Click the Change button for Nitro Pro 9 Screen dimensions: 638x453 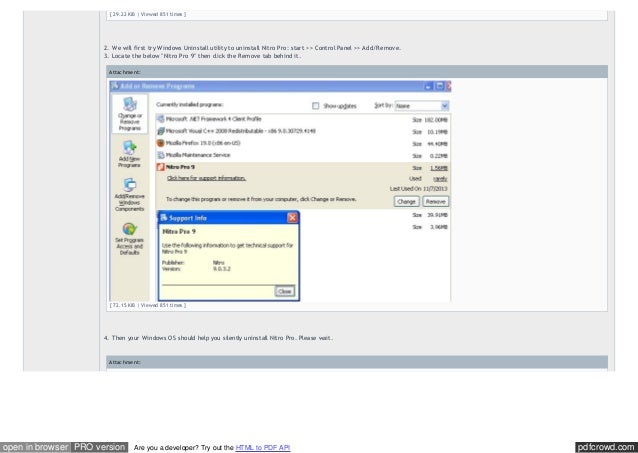406,201
